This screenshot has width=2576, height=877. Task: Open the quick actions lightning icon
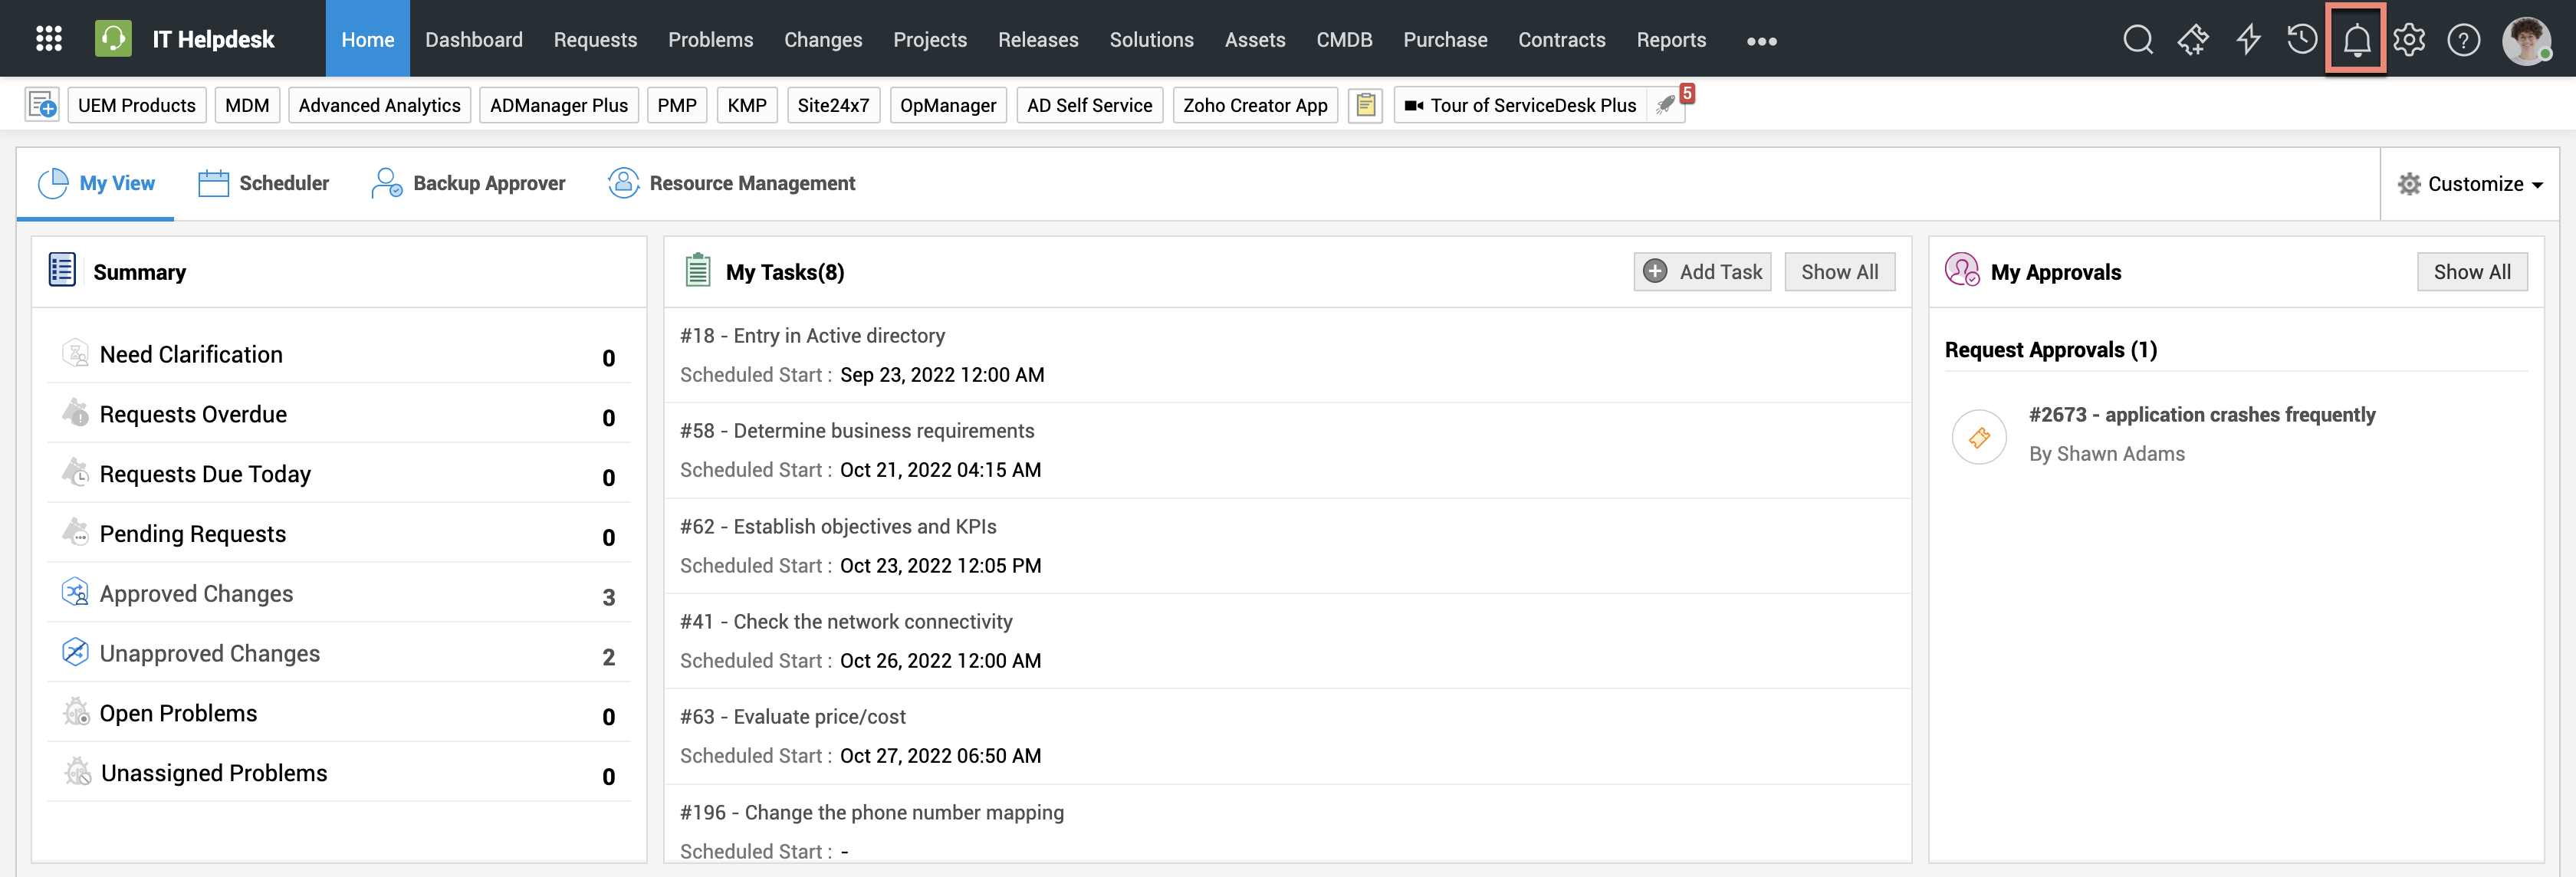(2248, 40)
